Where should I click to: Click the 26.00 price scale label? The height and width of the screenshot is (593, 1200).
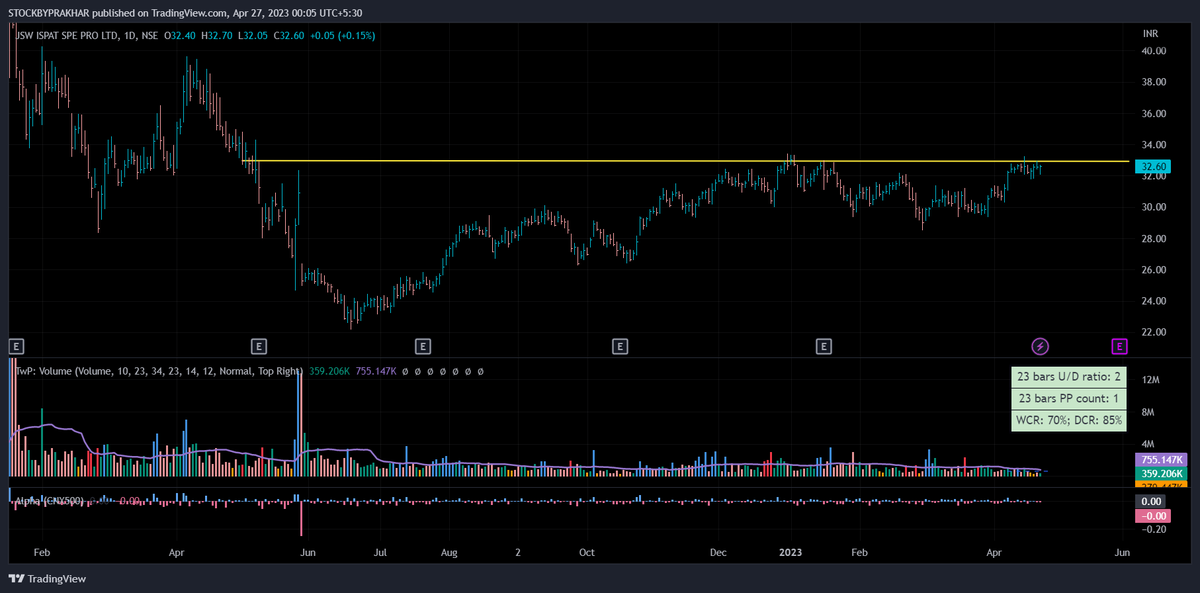click(1154, 270)
